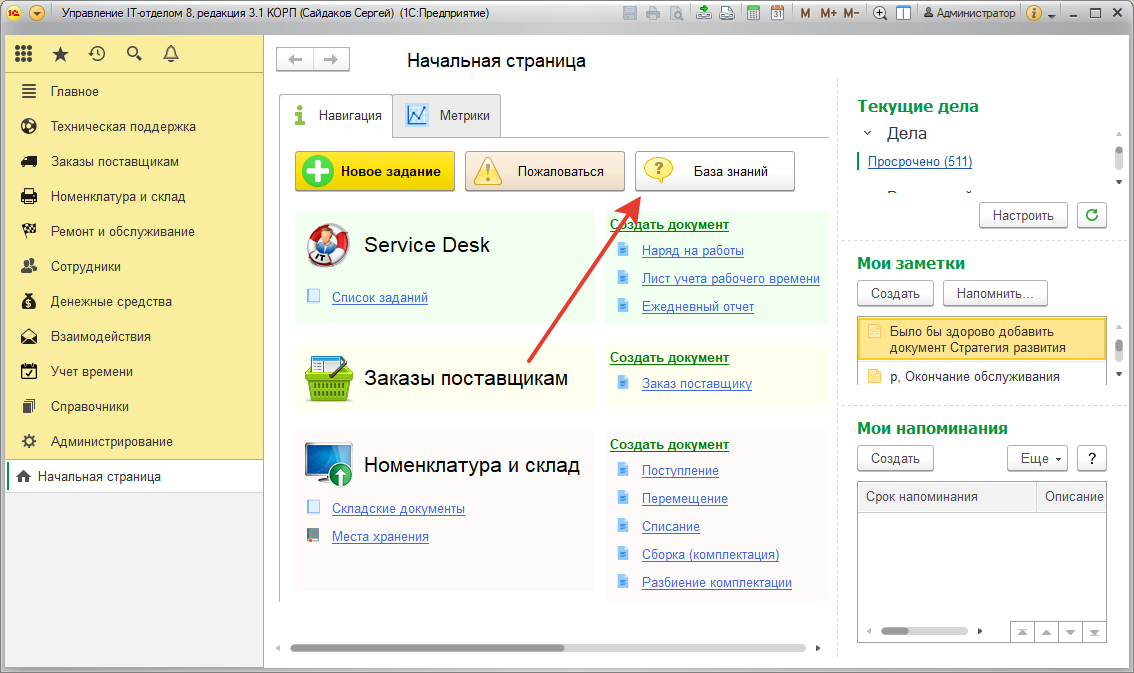Viewport: 1134px width, 673px height.
Task: Switch to the Навигация tab
Action: [336, 116]
